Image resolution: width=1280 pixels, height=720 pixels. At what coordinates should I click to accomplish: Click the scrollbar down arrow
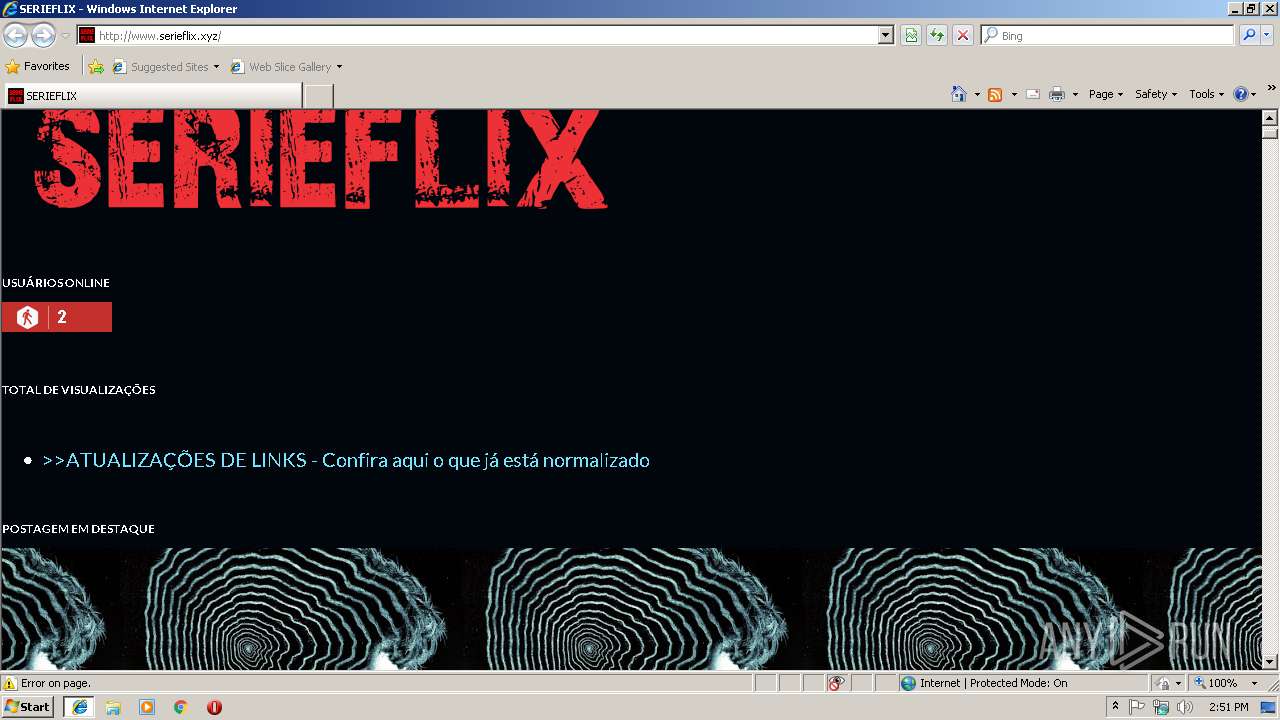point(1270,662)
